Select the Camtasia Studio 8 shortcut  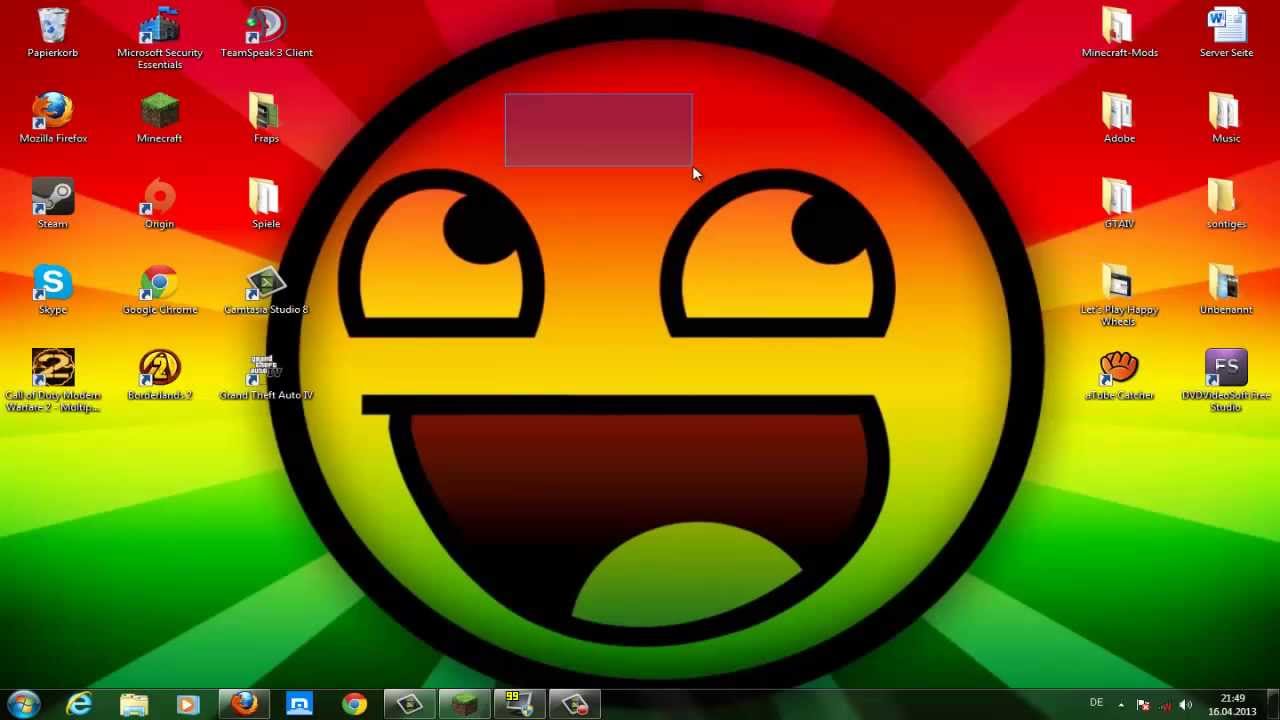point(266,291)
